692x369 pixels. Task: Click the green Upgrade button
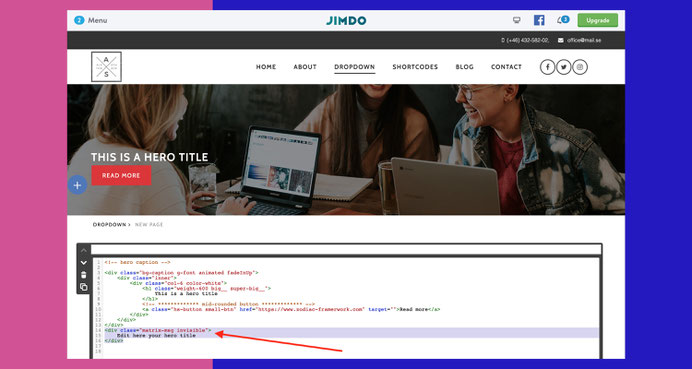coord(598,20)
